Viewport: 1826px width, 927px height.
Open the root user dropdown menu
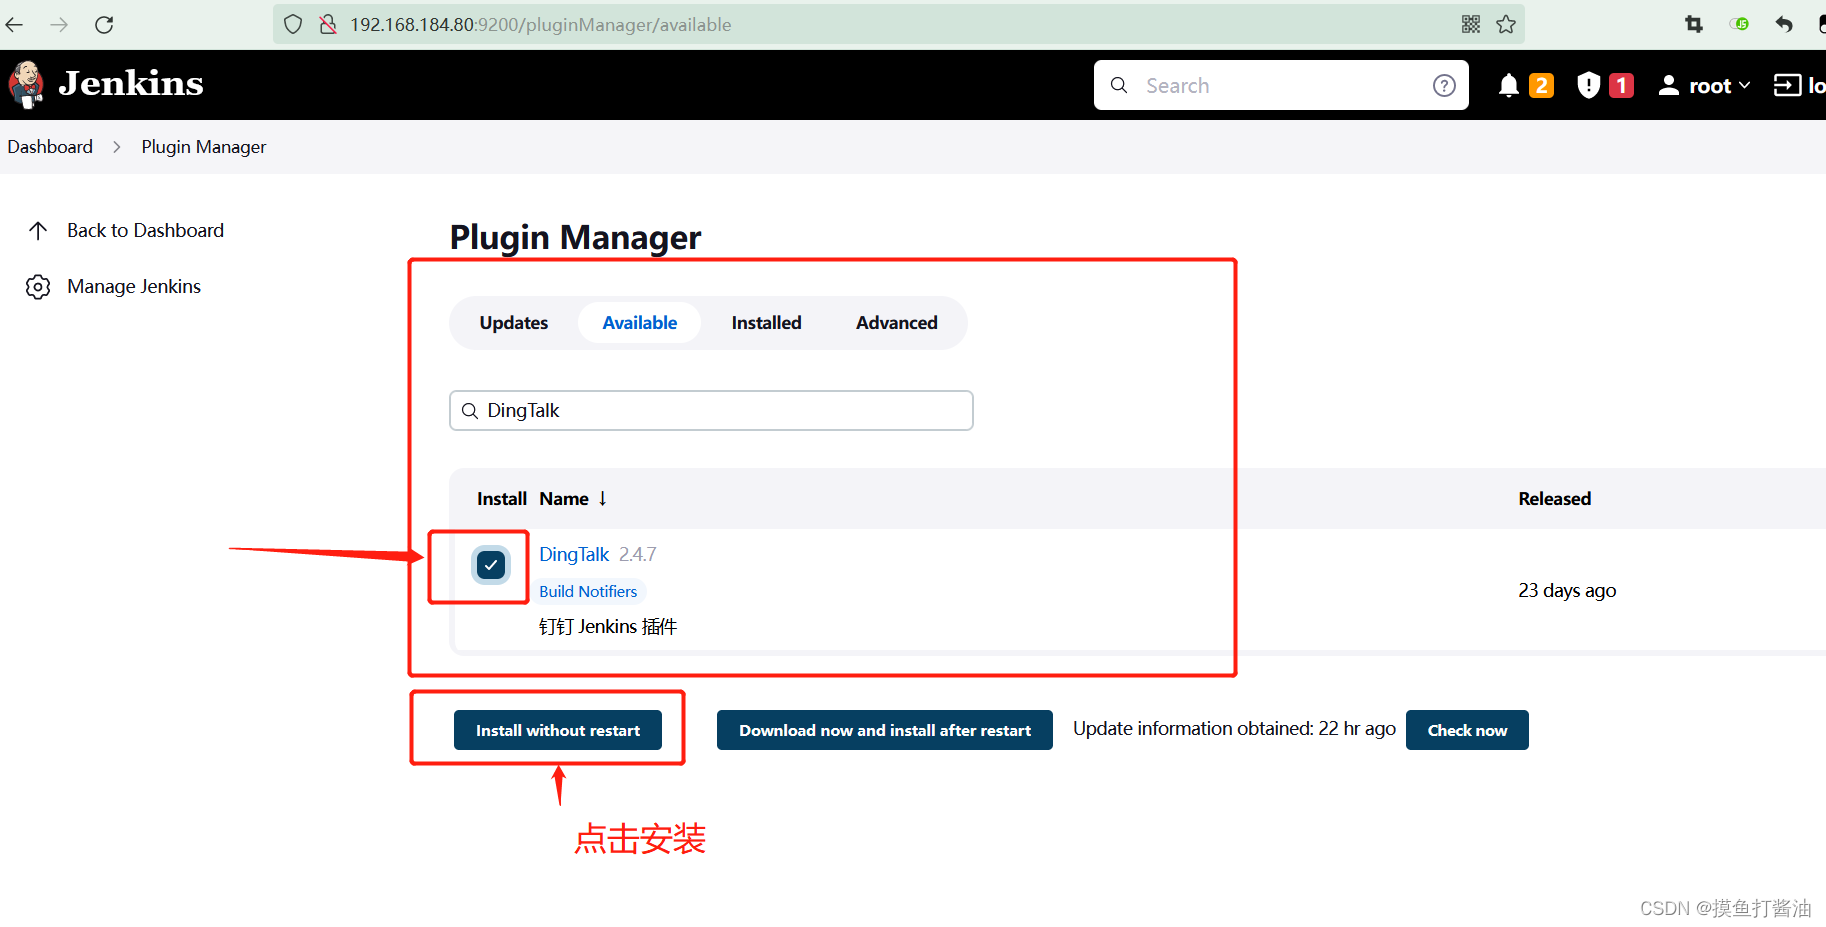(x=1704, y=86)
